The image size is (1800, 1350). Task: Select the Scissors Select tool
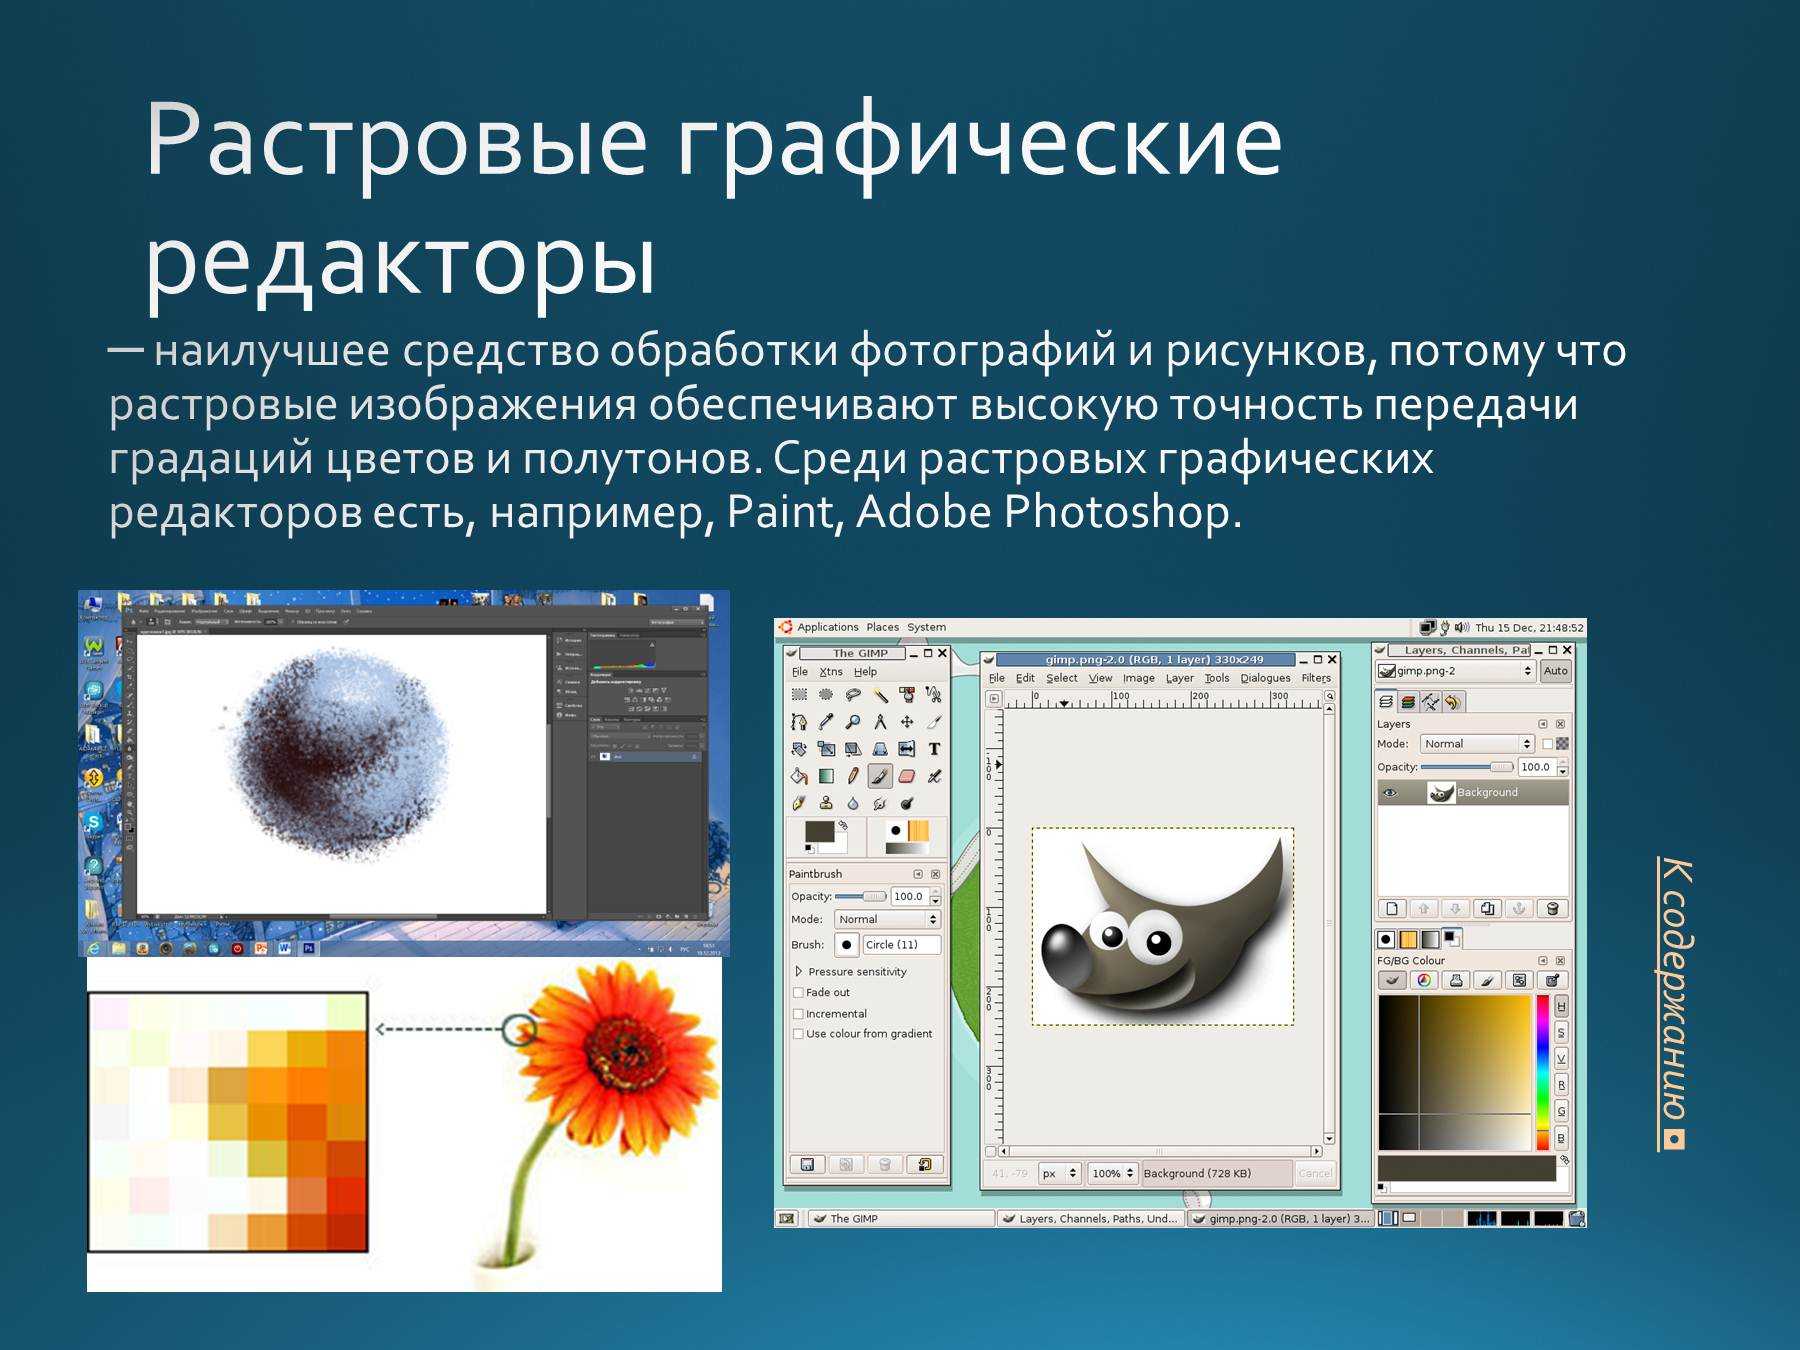(934, 695)
